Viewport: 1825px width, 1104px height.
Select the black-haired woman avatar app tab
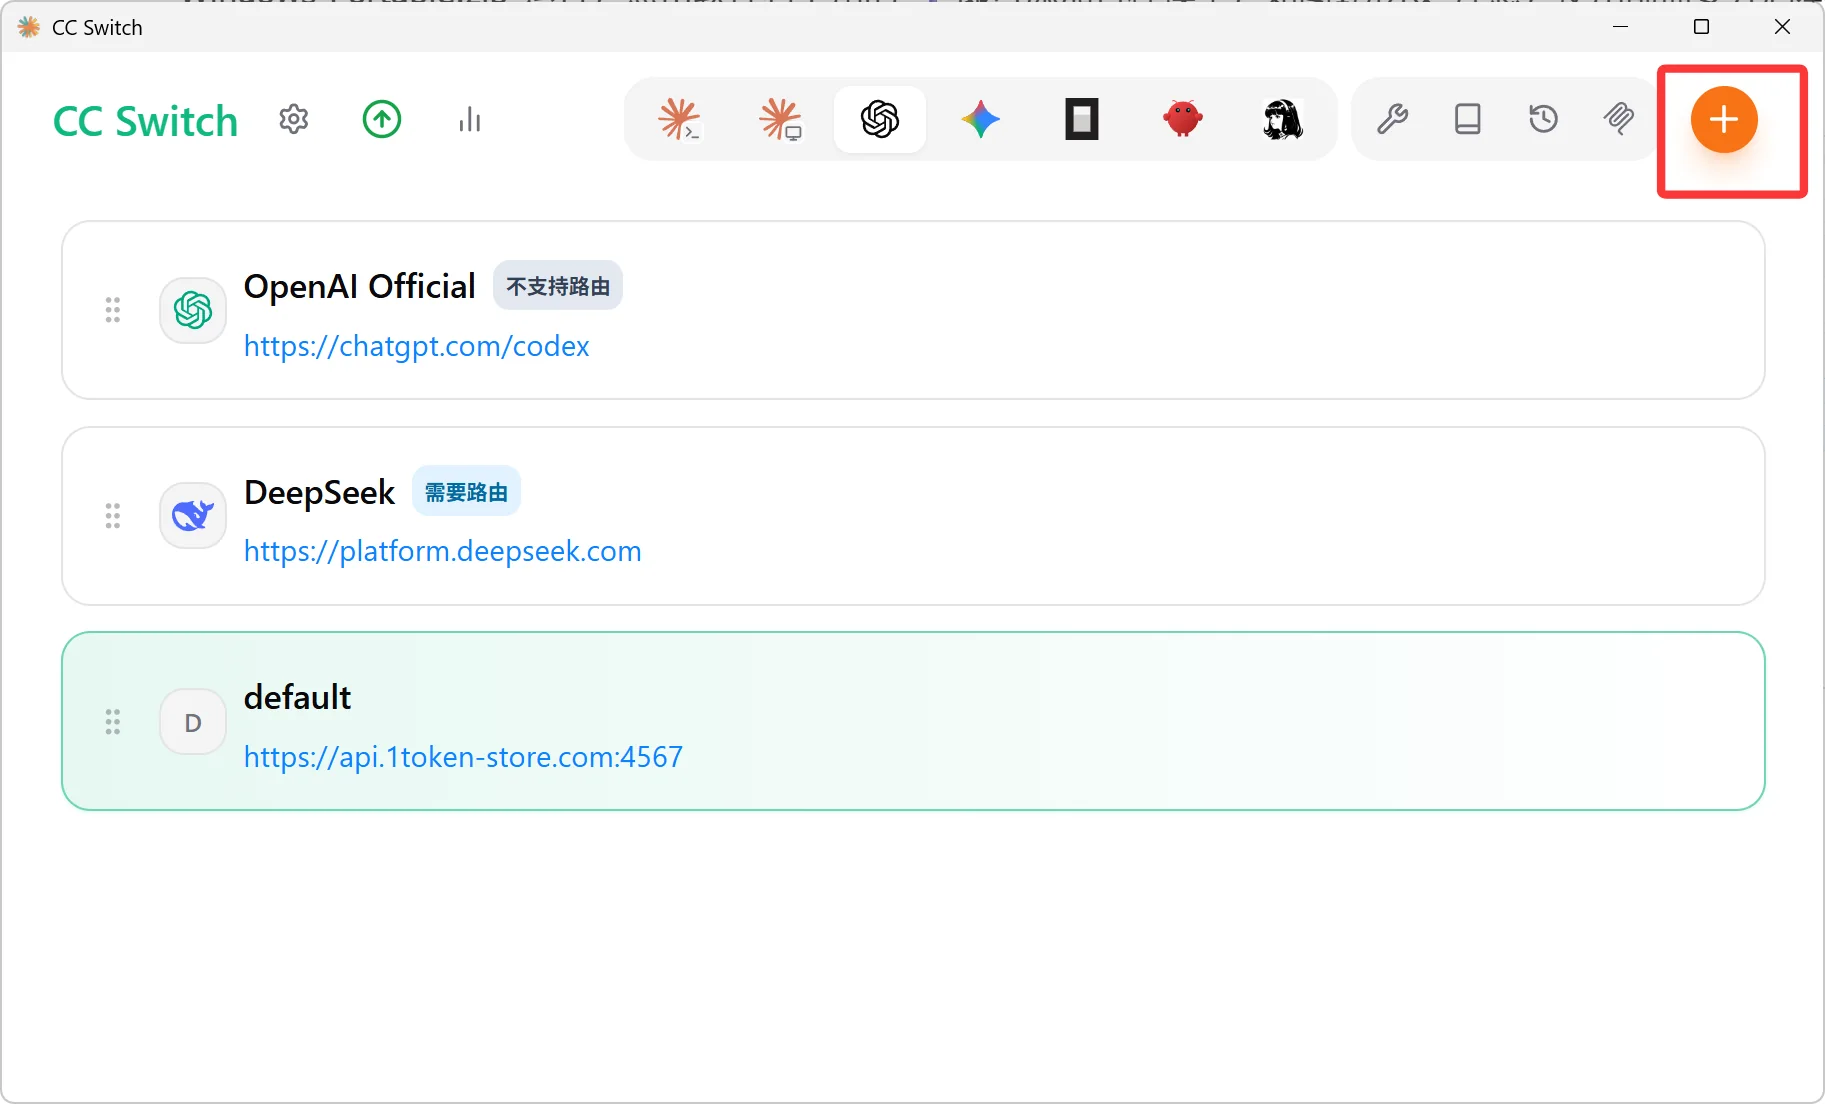point(1282,120)
